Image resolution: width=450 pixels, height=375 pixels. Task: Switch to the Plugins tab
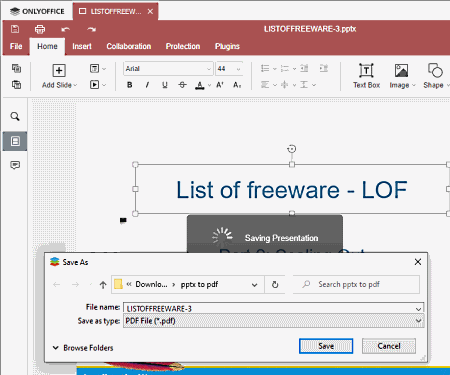coord(227,46)
